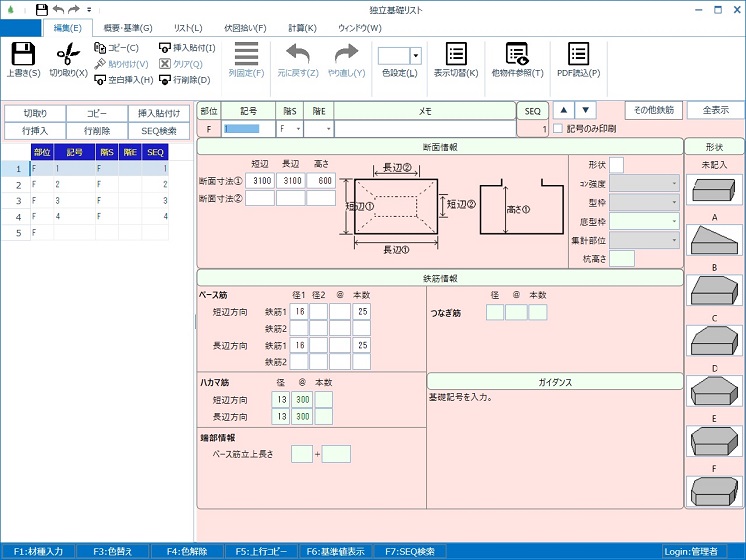Click the SEQ検索 button in left panel

tap(159, 130)
